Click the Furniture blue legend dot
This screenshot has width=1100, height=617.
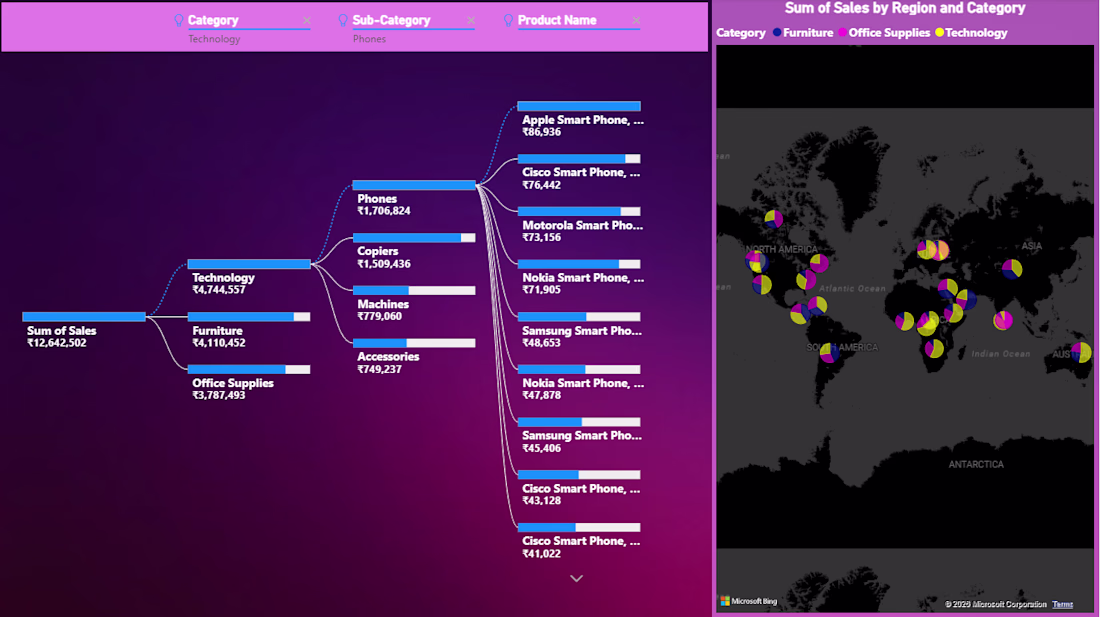(777, 32)
